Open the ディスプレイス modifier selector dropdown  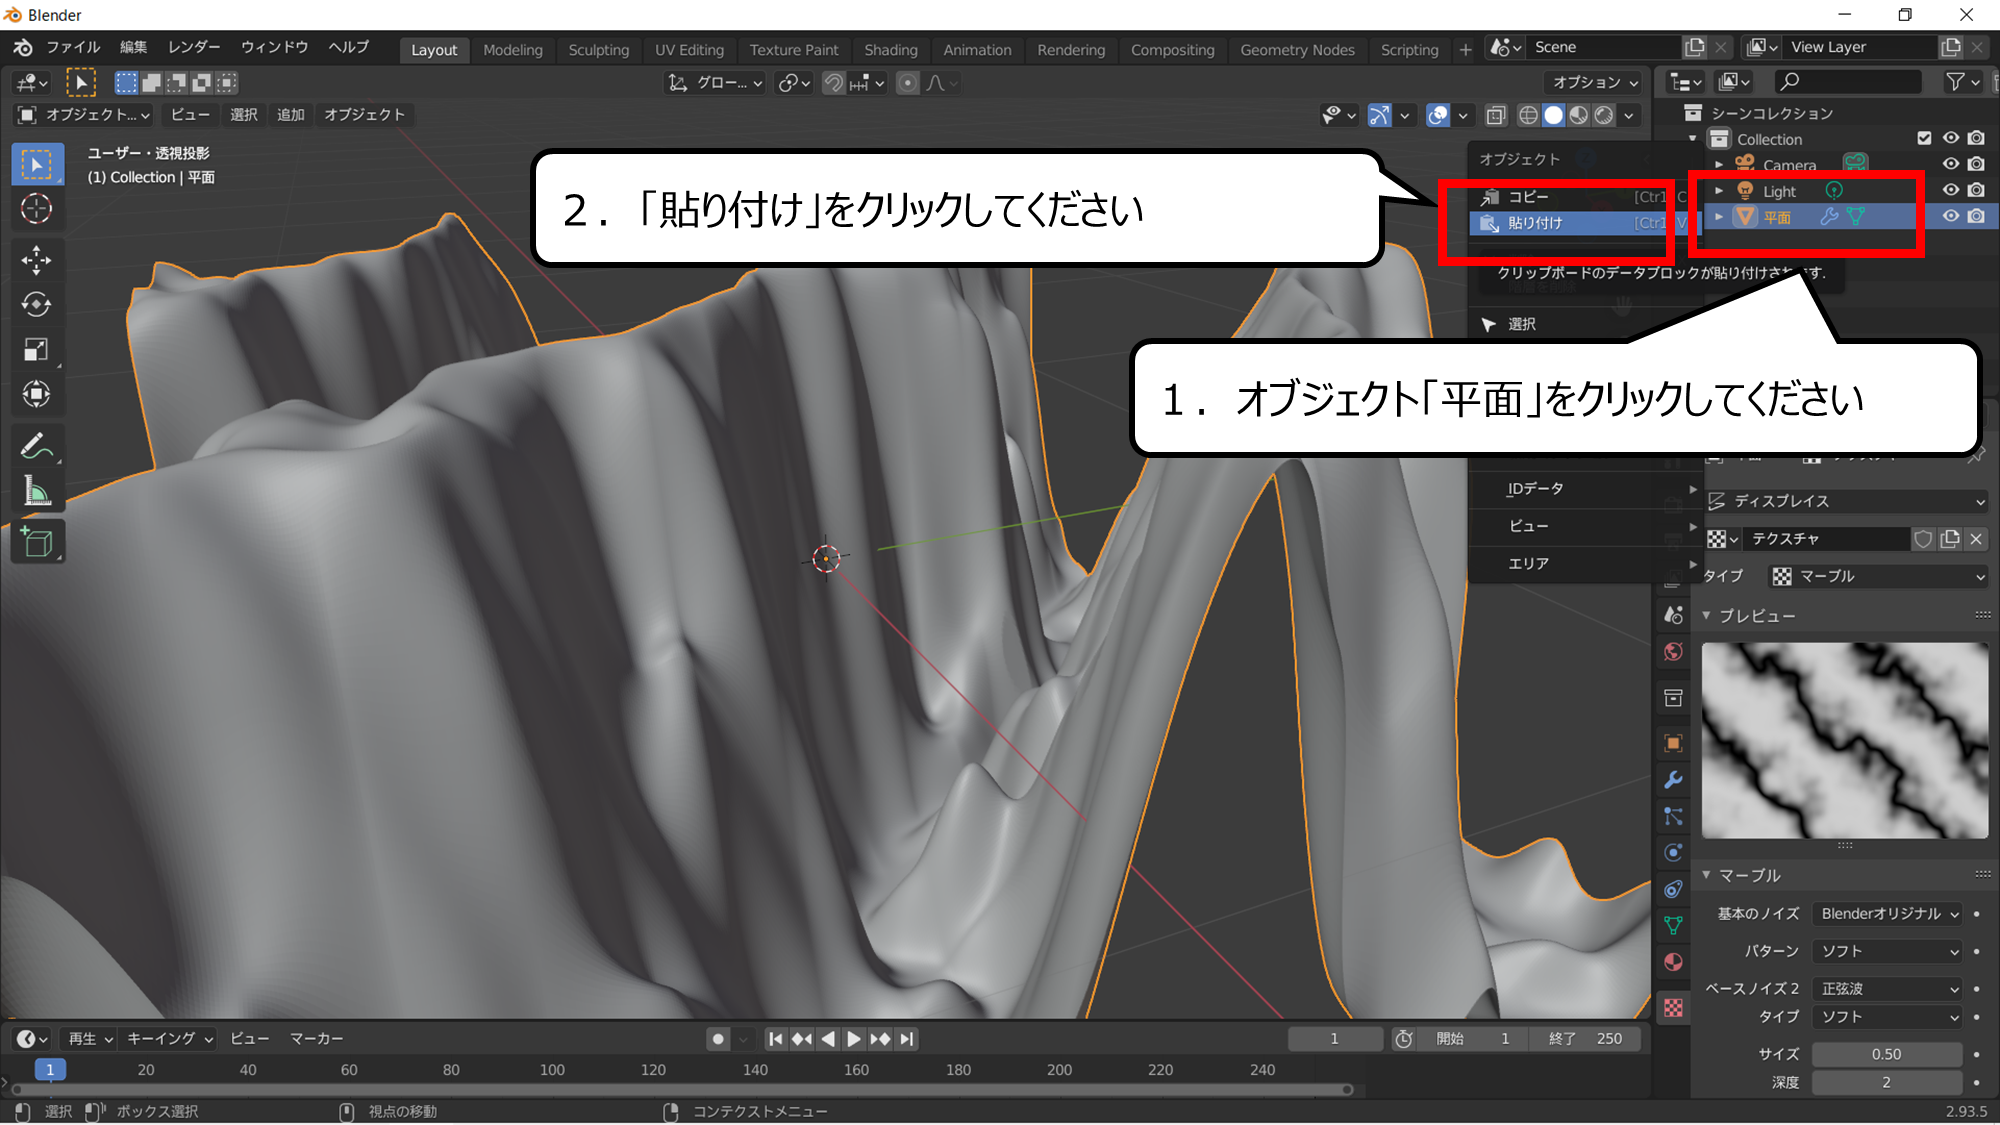click(x=1848, y=501)
